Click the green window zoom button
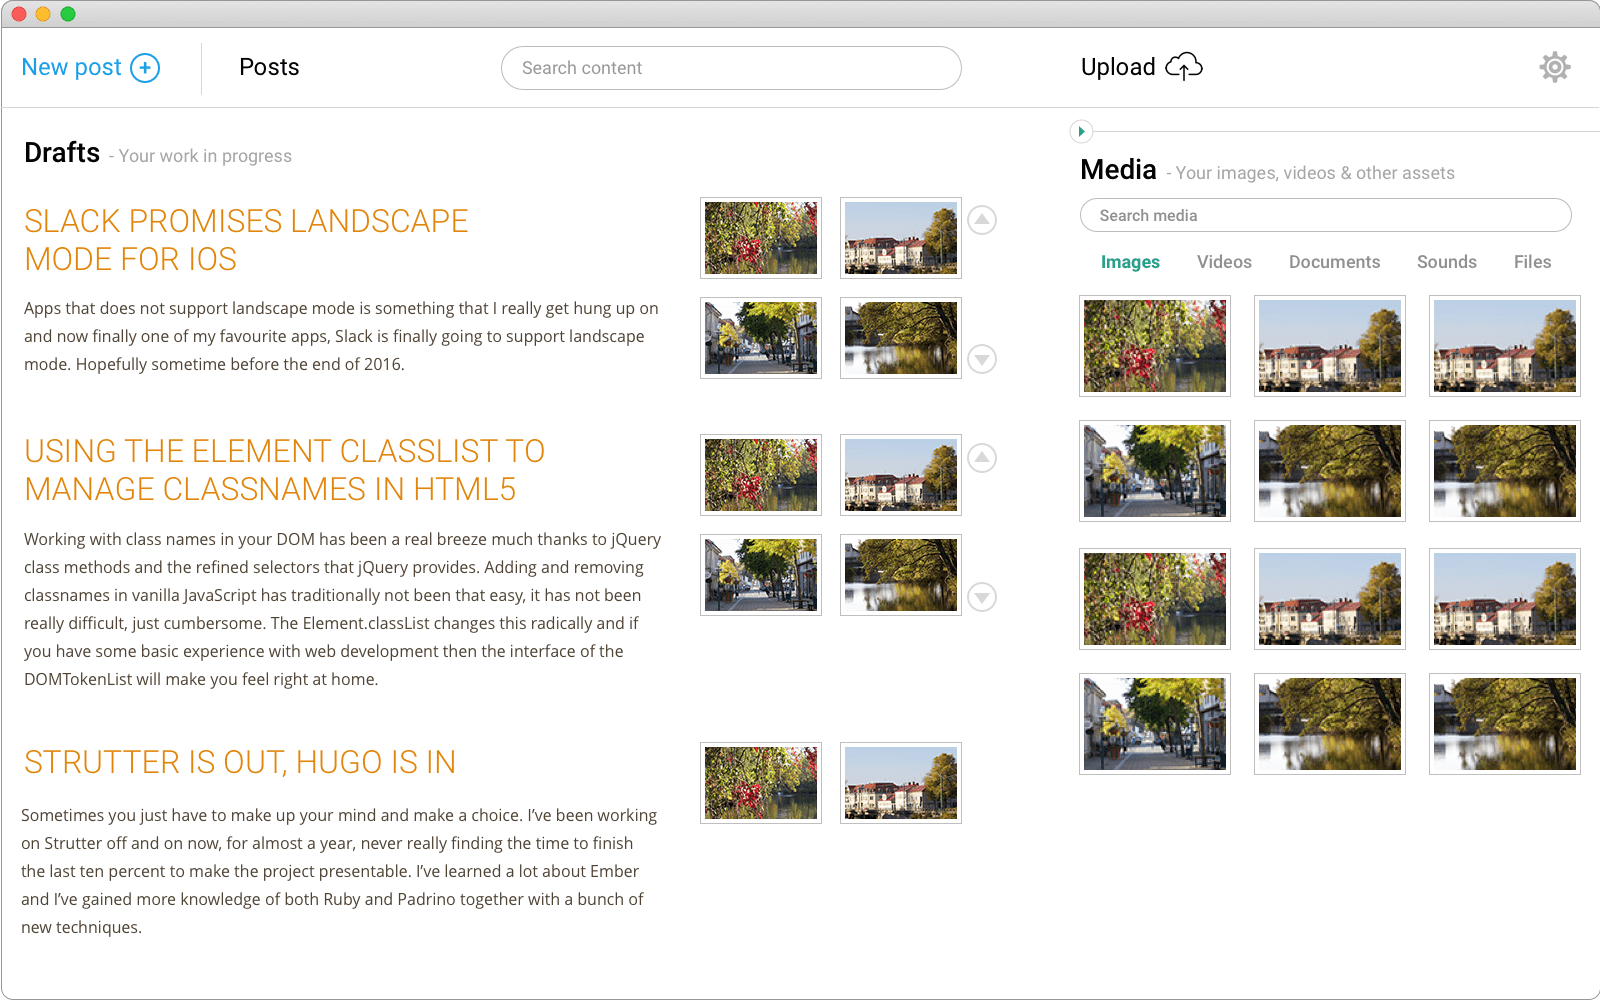The image size is (1600, 1000). (x=68, y=14)
